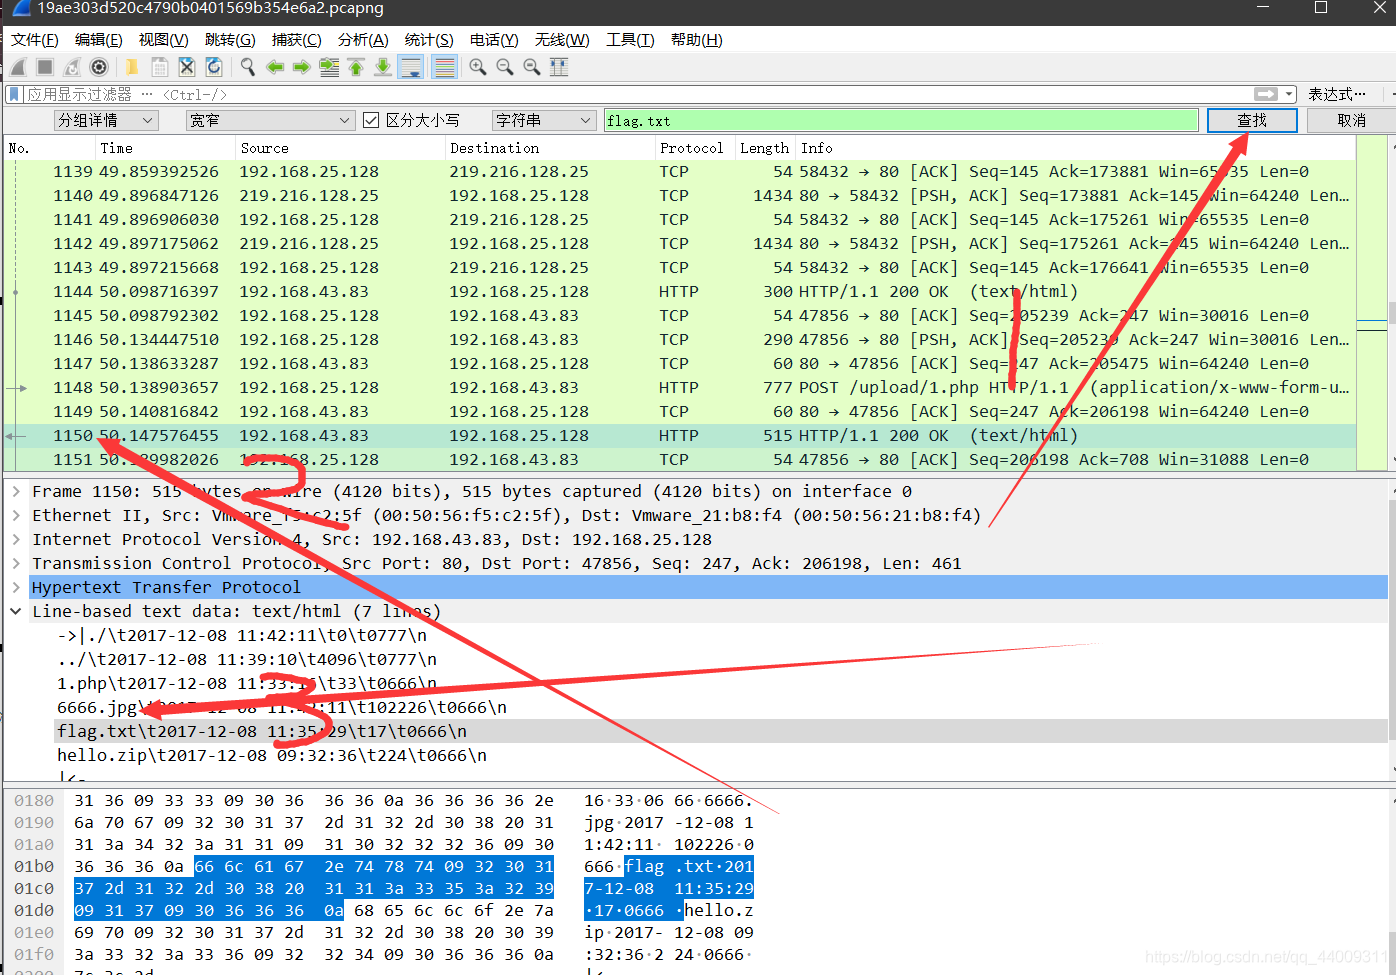Click the 表达式 expression button
Screen dimensions: 1396x975
coord(1337,94)
